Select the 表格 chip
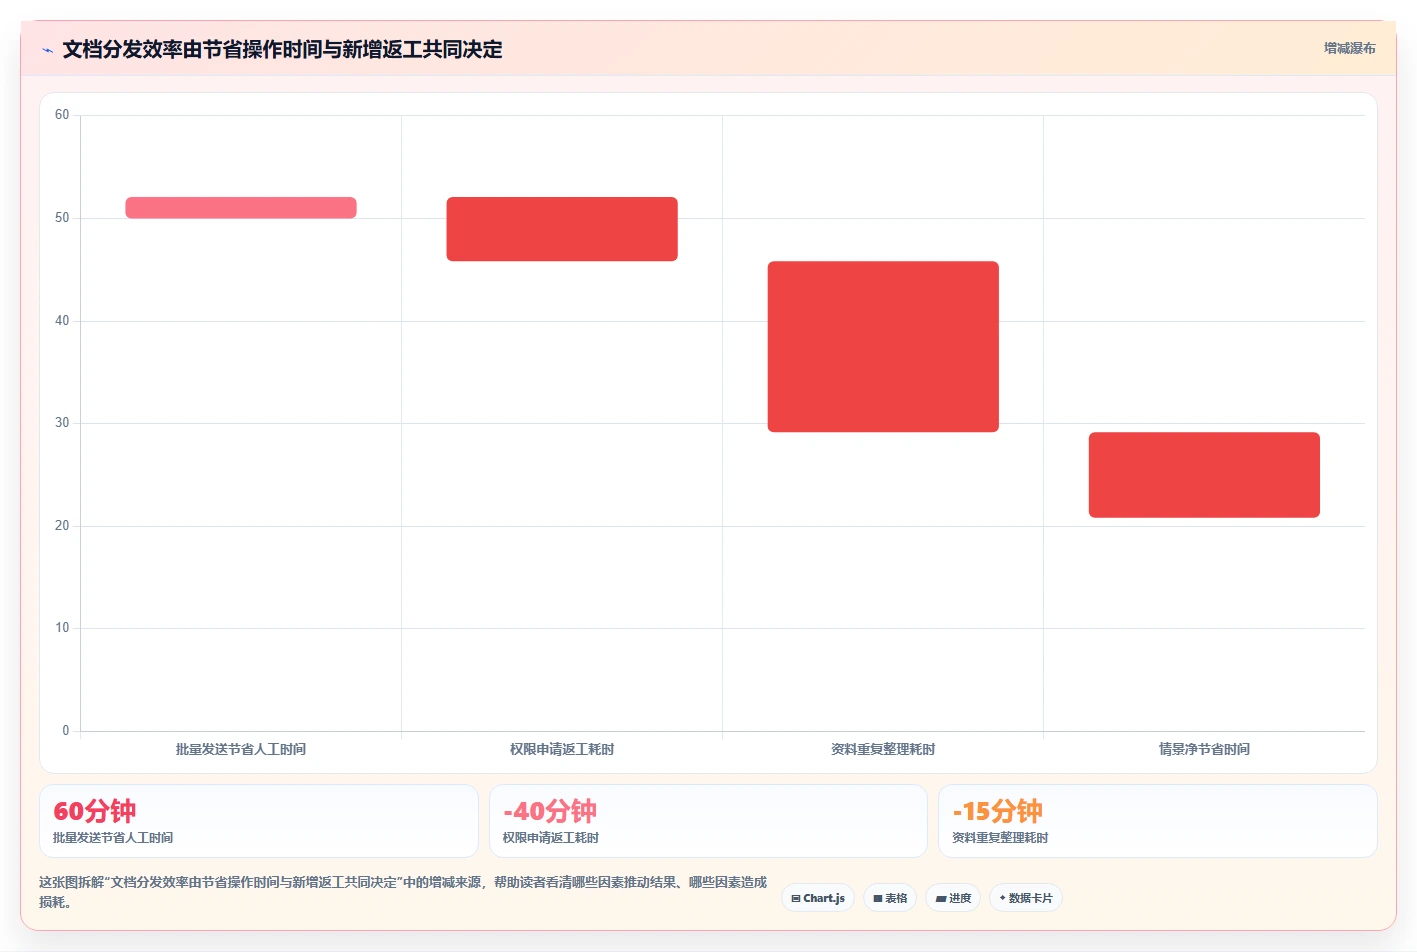The image size is (1417, 952). point(890,898)
